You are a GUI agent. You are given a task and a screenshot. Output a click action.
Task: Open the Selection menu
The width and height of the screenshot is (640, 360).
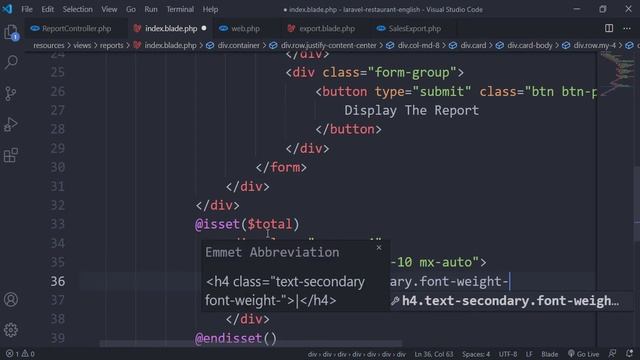(77, 9)
